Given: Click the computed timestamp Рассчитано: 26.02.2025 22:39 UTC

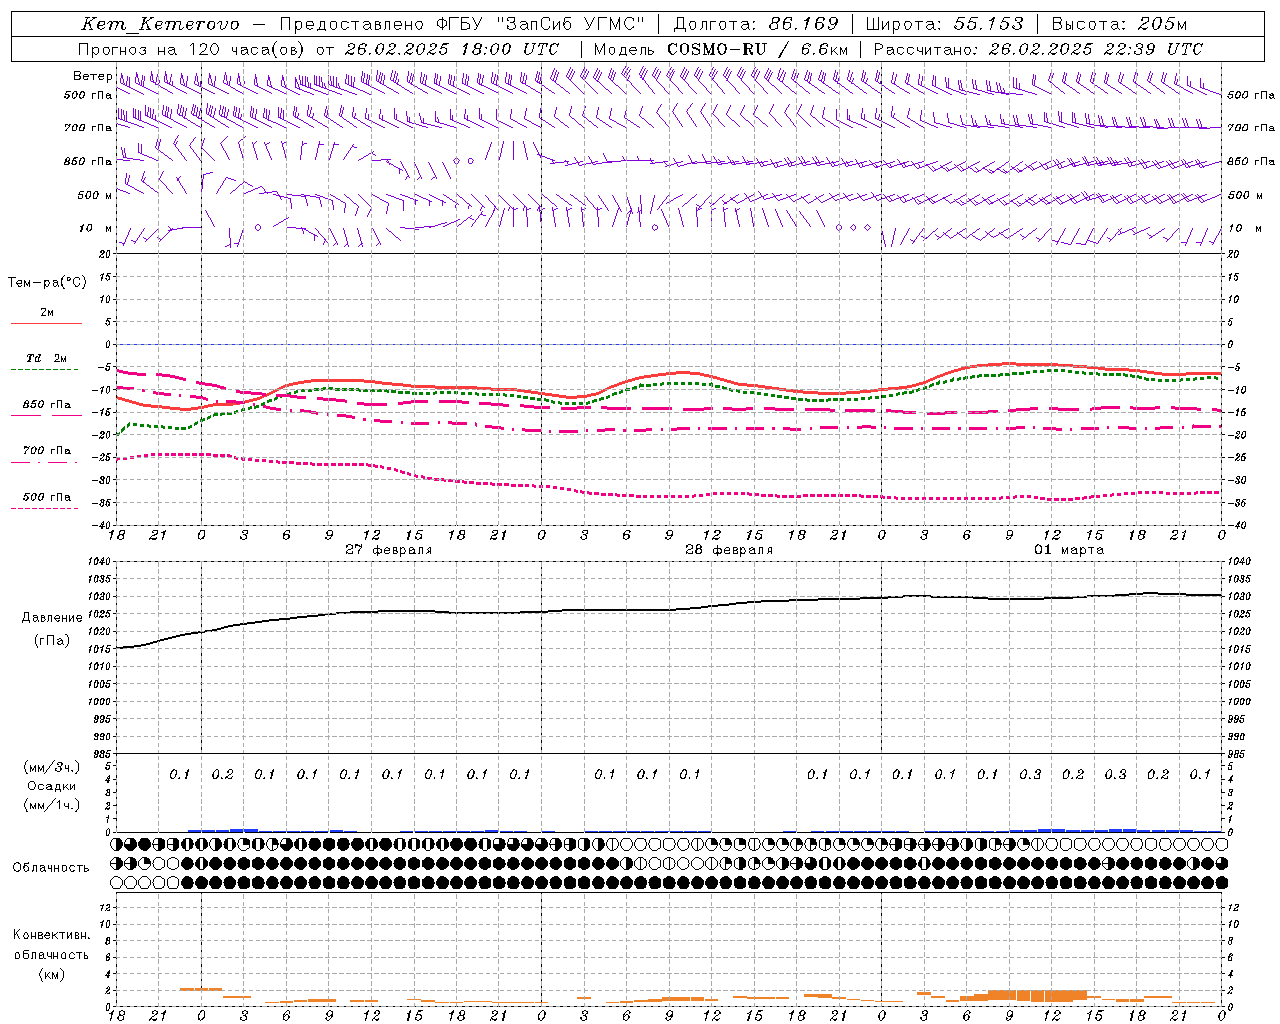Looking at the screenshot, I should 1038,49.
